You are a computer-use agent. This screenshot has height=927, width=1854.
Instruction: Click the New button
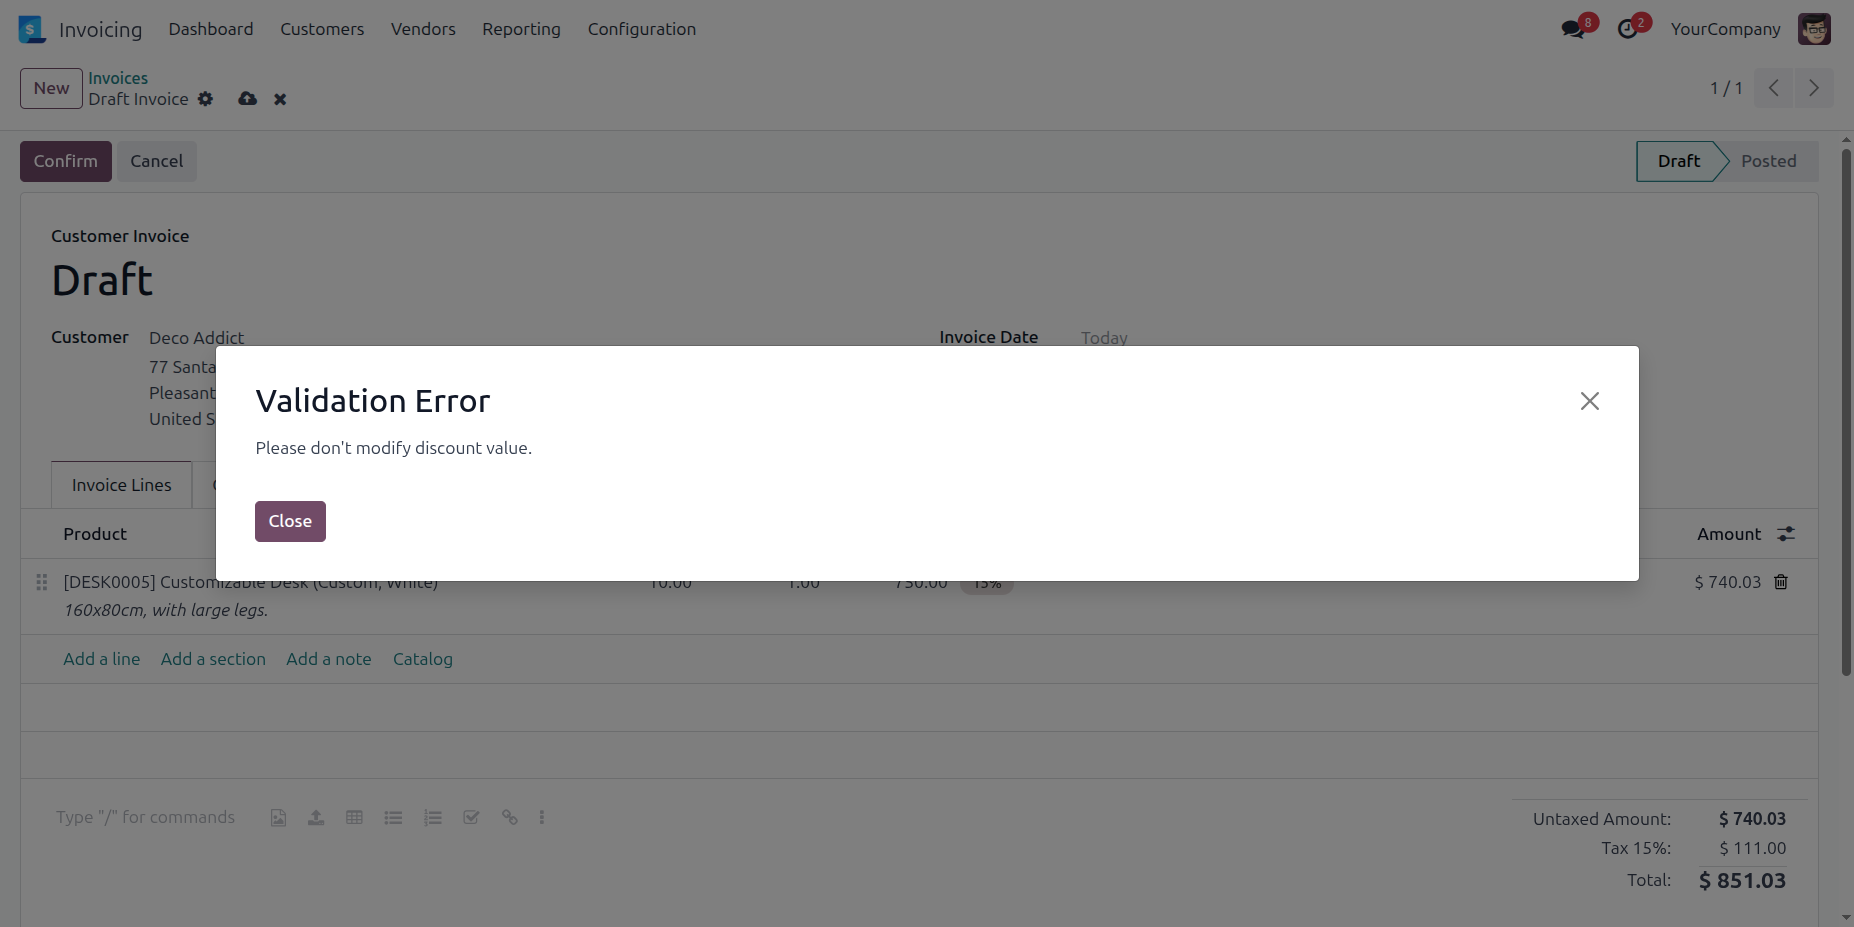(x=51, y=88)
